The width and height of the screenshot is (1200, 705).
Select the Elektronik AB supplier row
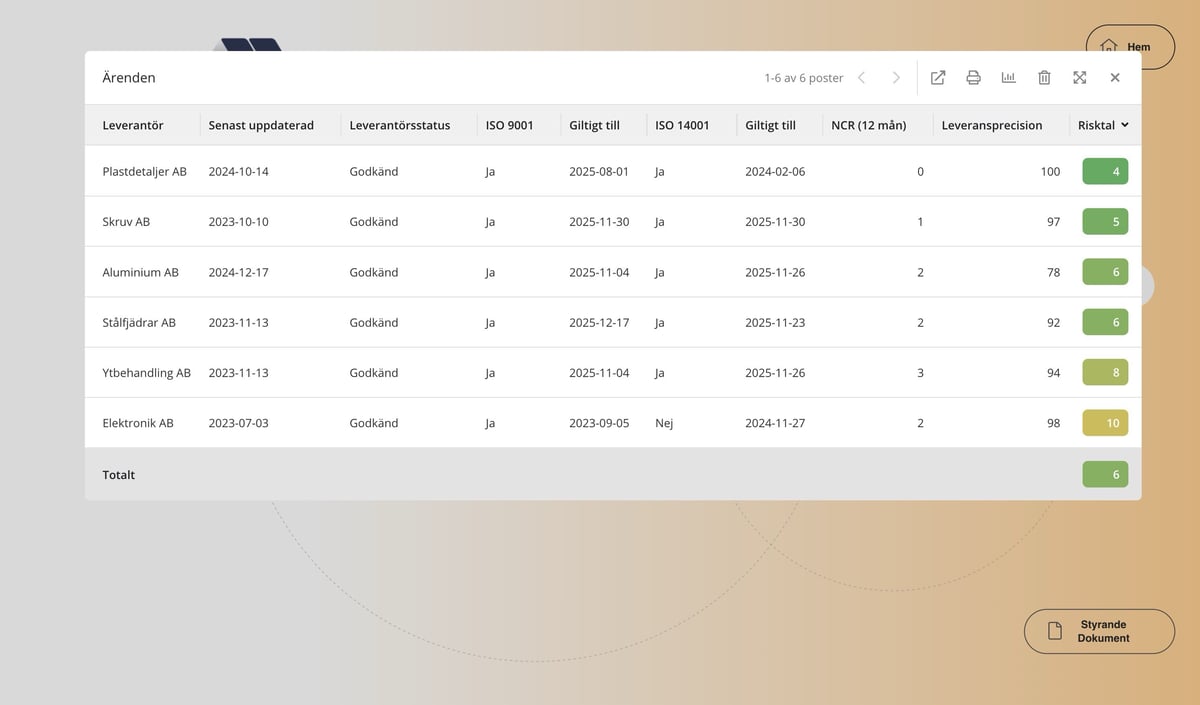pos(138,423)
